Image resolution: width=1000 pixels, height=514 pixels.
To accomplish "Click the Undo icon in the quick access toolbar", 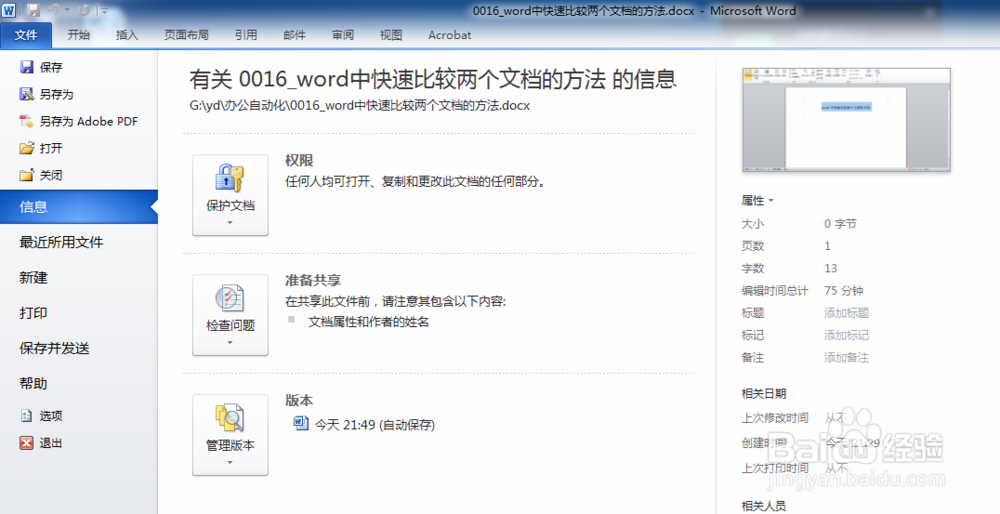I will pyautogui.click(x=54, y=10).
